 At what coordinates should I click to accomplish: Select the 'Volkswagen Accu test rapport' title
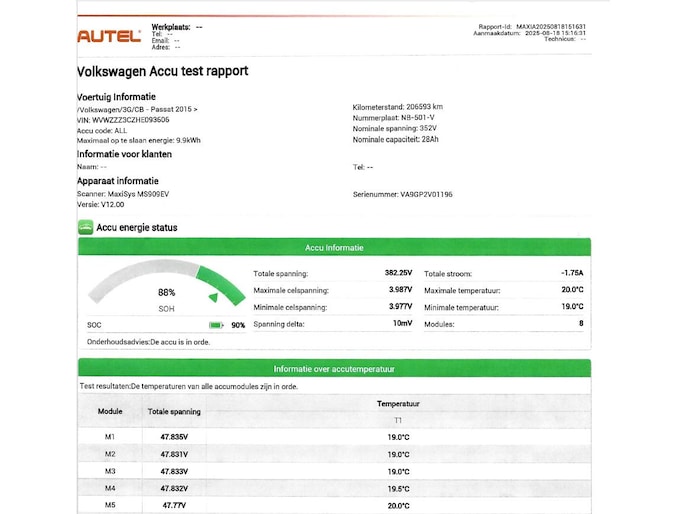tap(163, 71)
